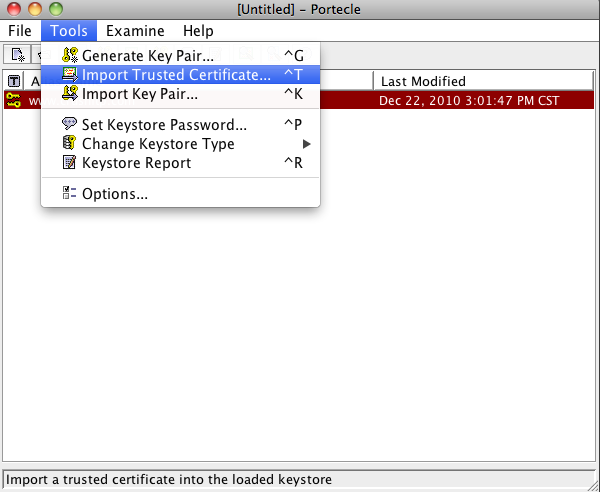This screenshot has width=600, height=492.
Task: Click the entry type column header icon
Action: (14, 81)
